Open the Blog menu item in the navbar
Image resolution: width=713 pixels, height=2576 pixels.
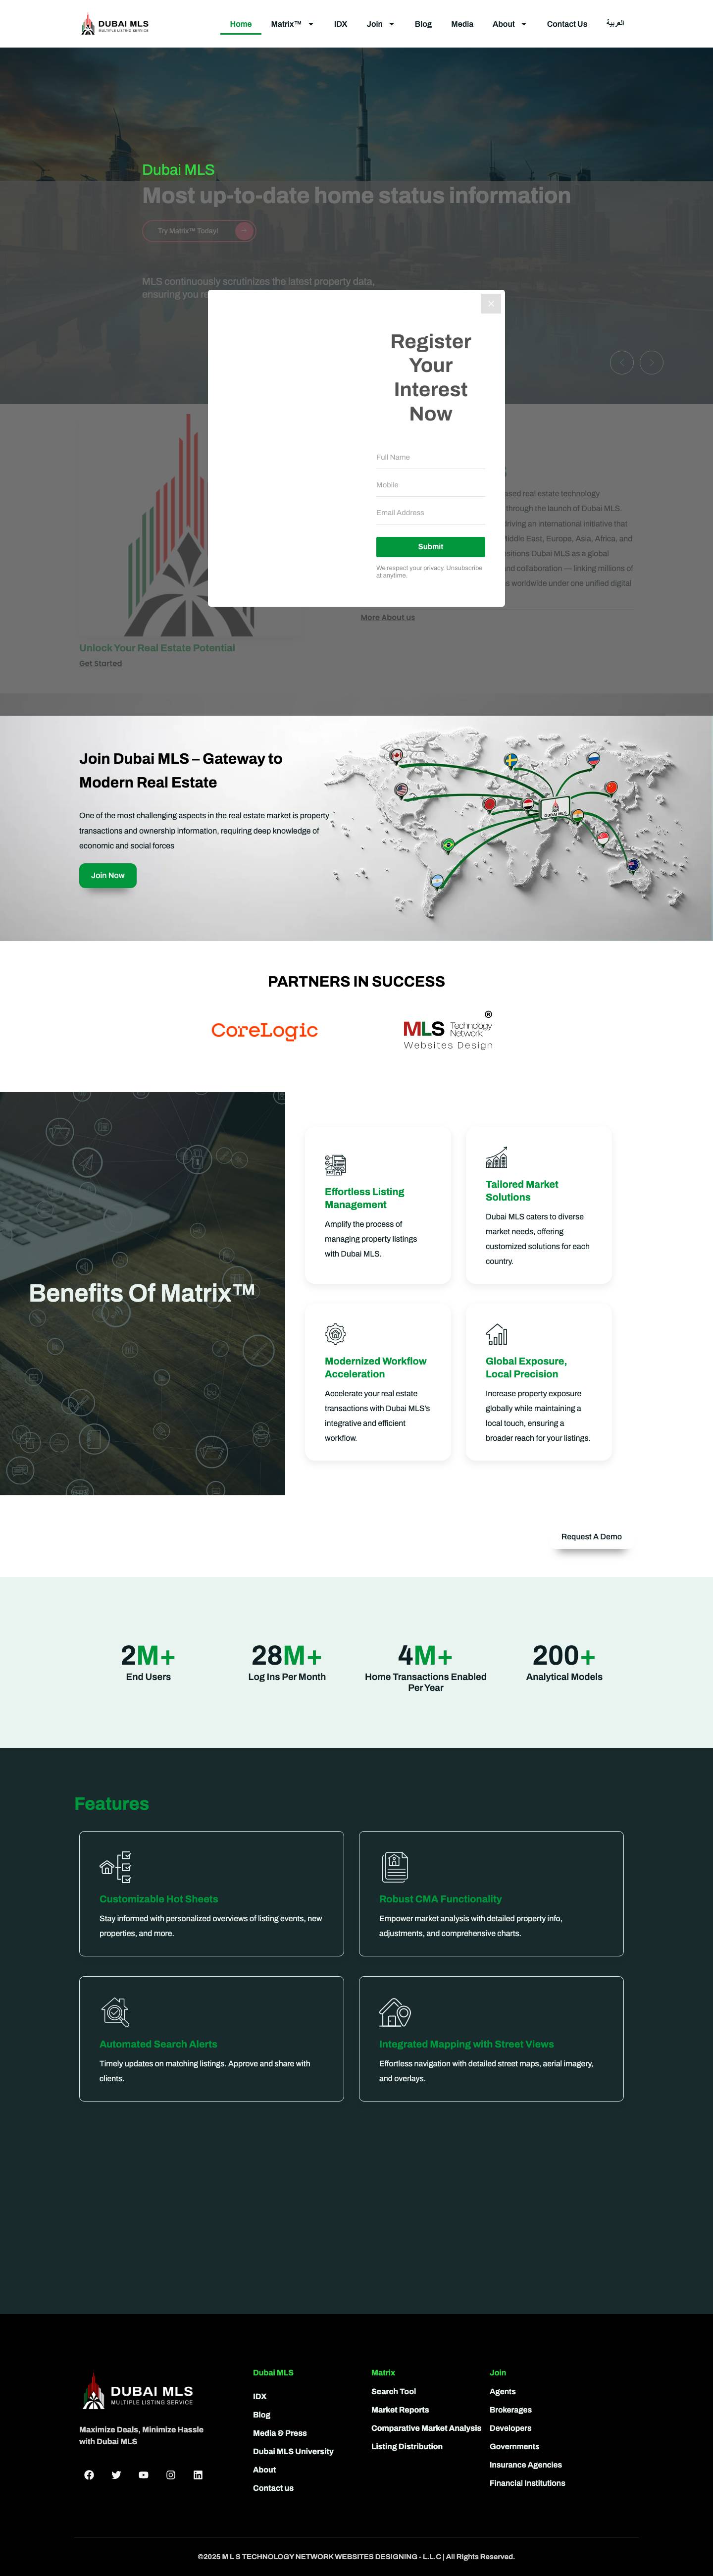[424, 24]
